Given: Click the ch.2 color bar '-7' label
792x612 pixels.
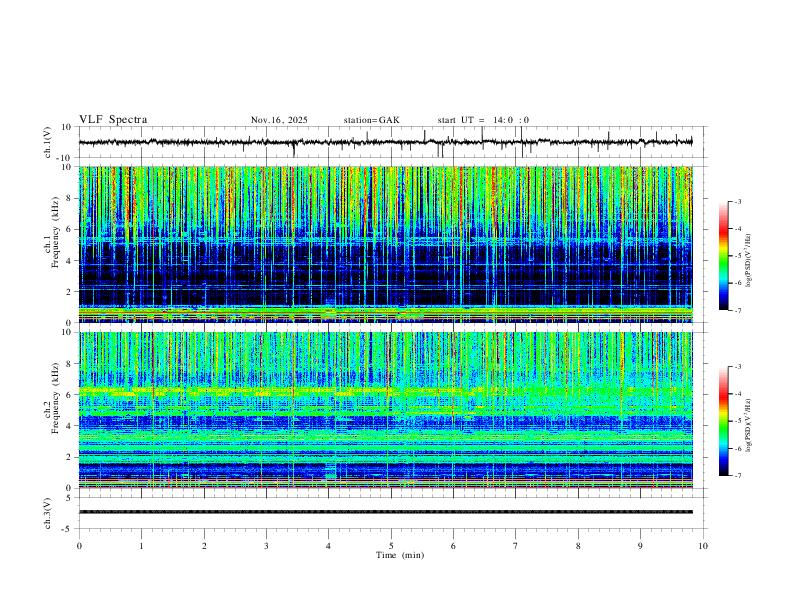Looking at the screenshot, I should click(x=737, y=476).
